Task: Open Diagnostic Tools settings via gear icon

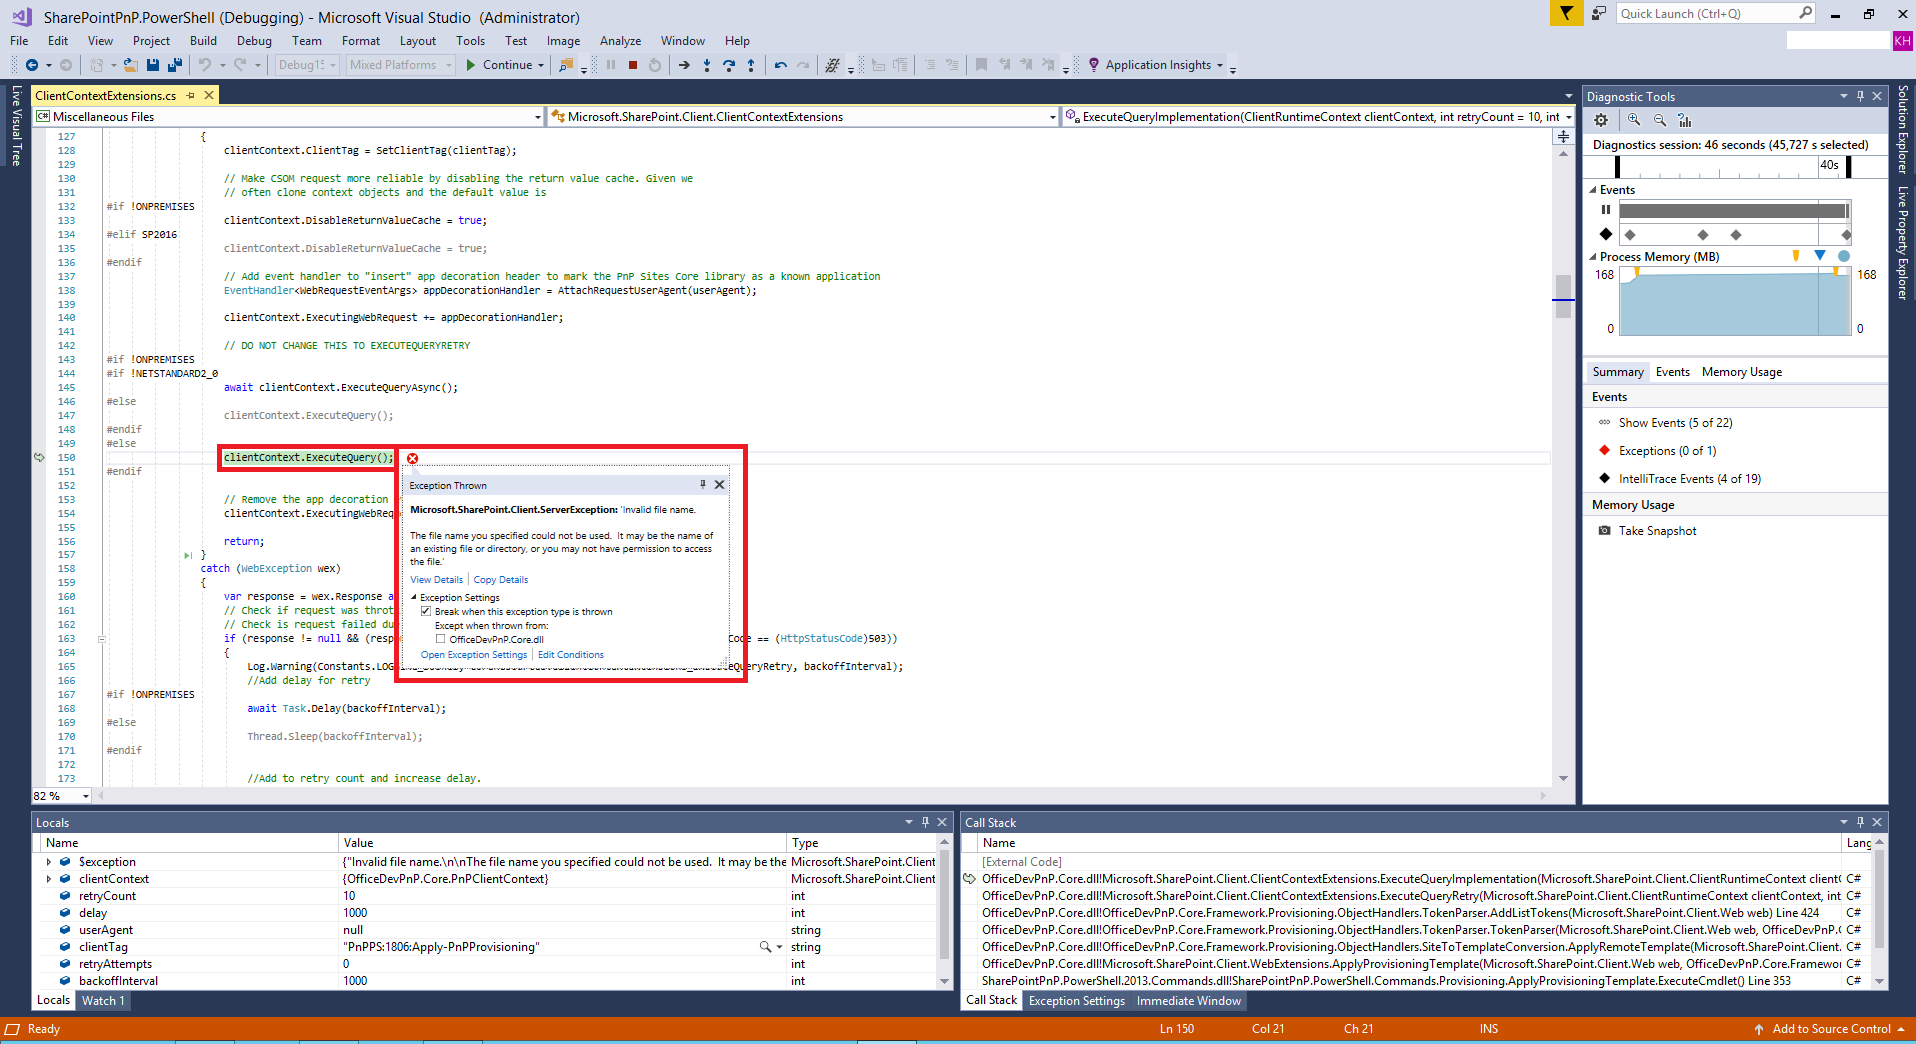Action: (1601, 119)
